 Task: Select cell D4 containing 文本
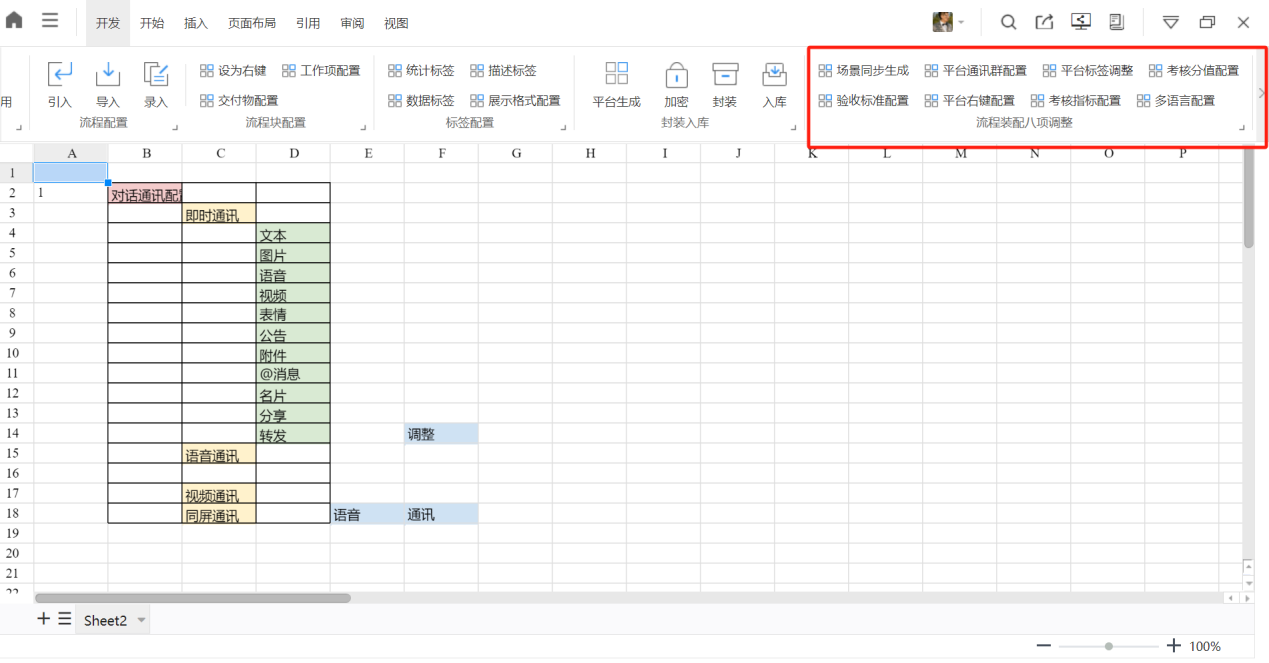(x=292, y=235)
